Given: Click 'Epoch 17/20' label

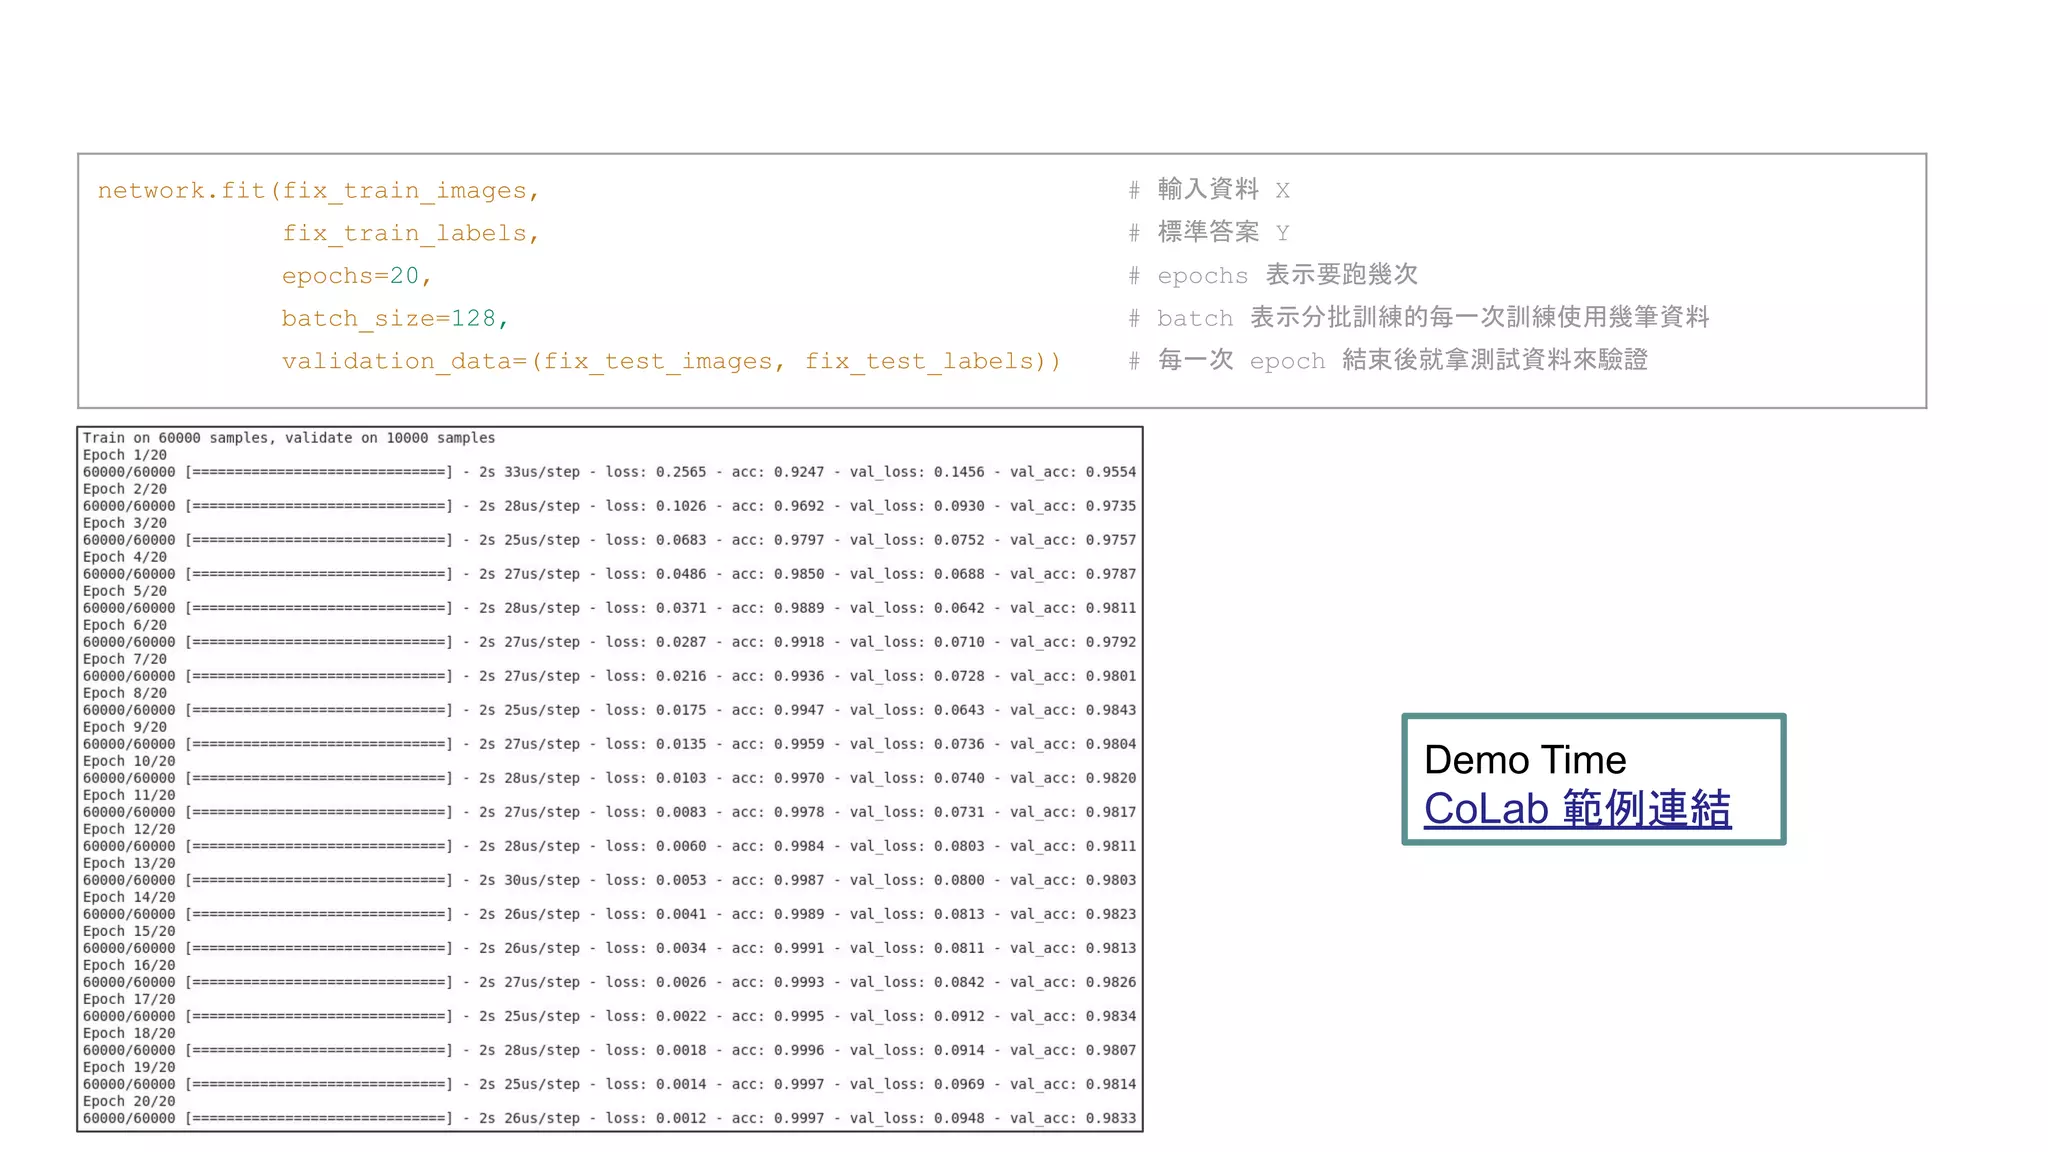Looking at the screenshot, I should [x=129, y=999].
